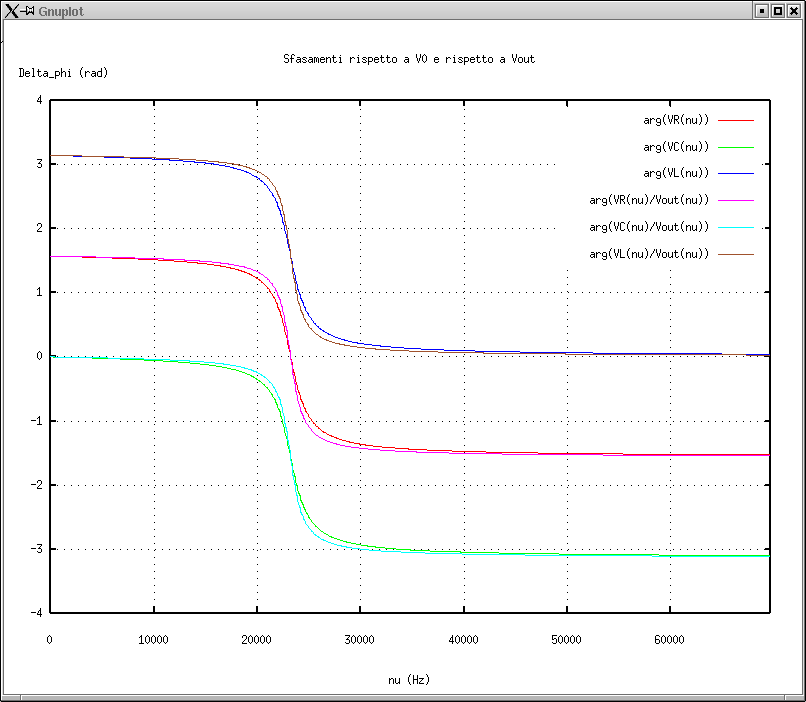The width and height of the screenshot is (806, 702).
Task: Click the nu (Hz) x-axis label
Action: (409, 680)
